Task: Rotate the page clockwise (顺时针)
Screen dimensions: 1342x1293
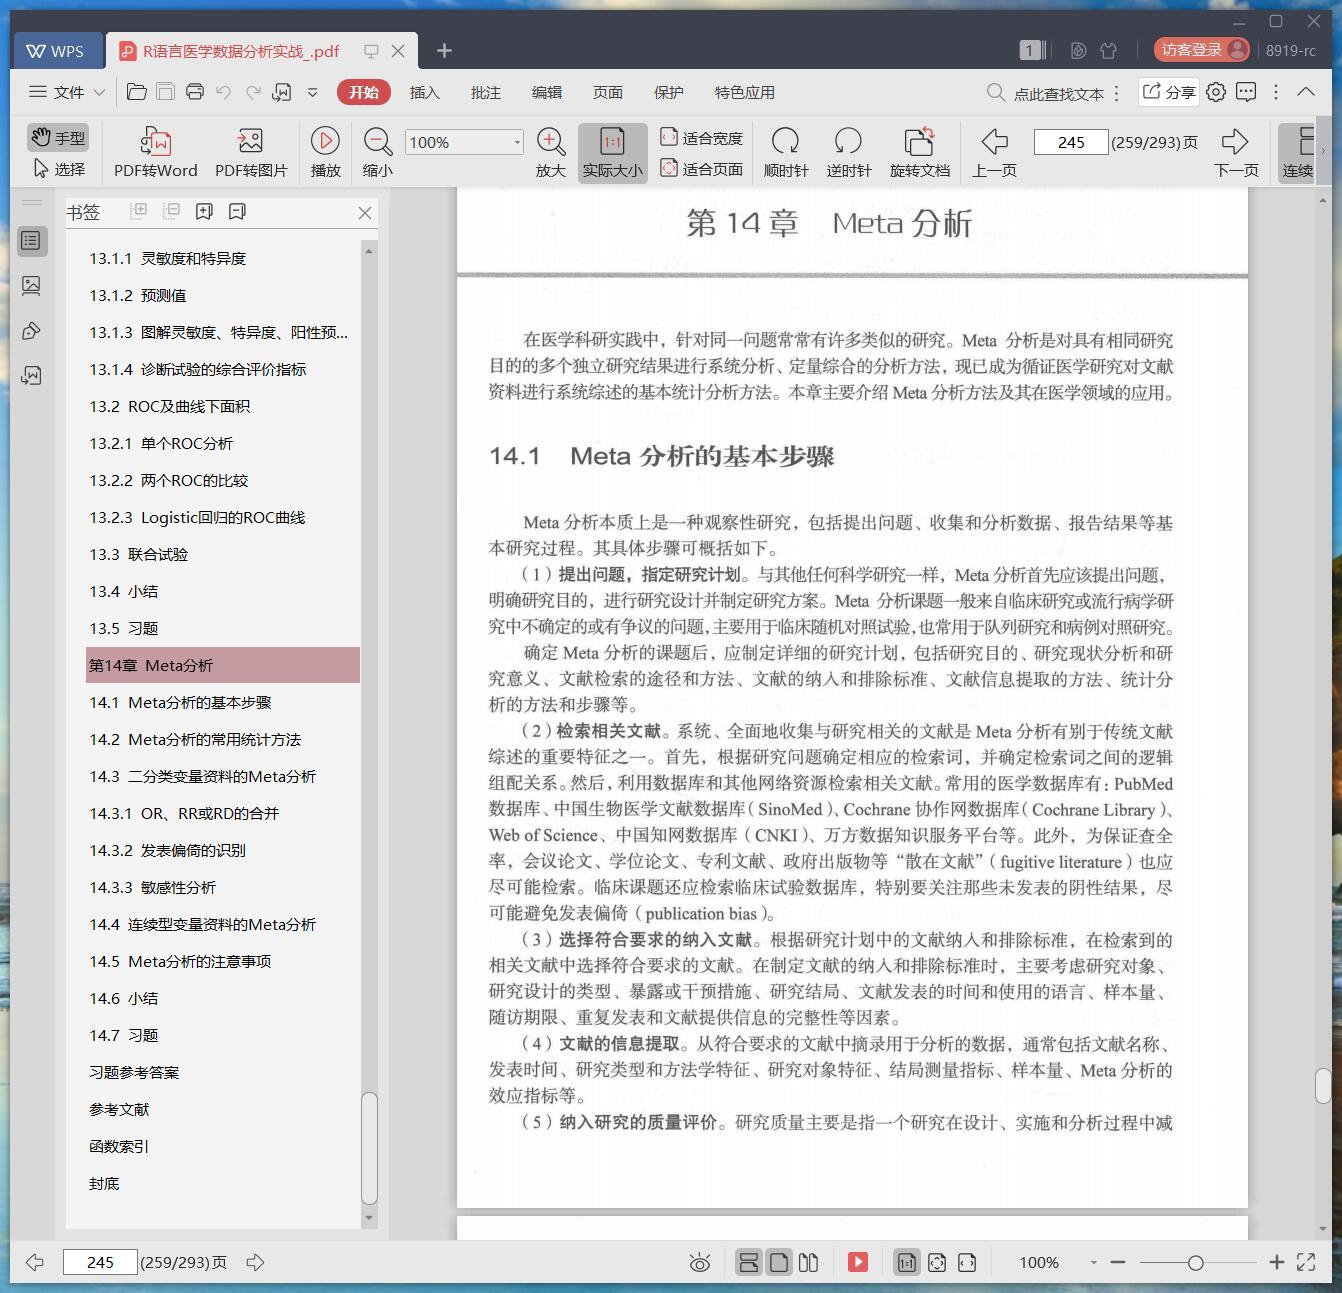Action: 786,152
